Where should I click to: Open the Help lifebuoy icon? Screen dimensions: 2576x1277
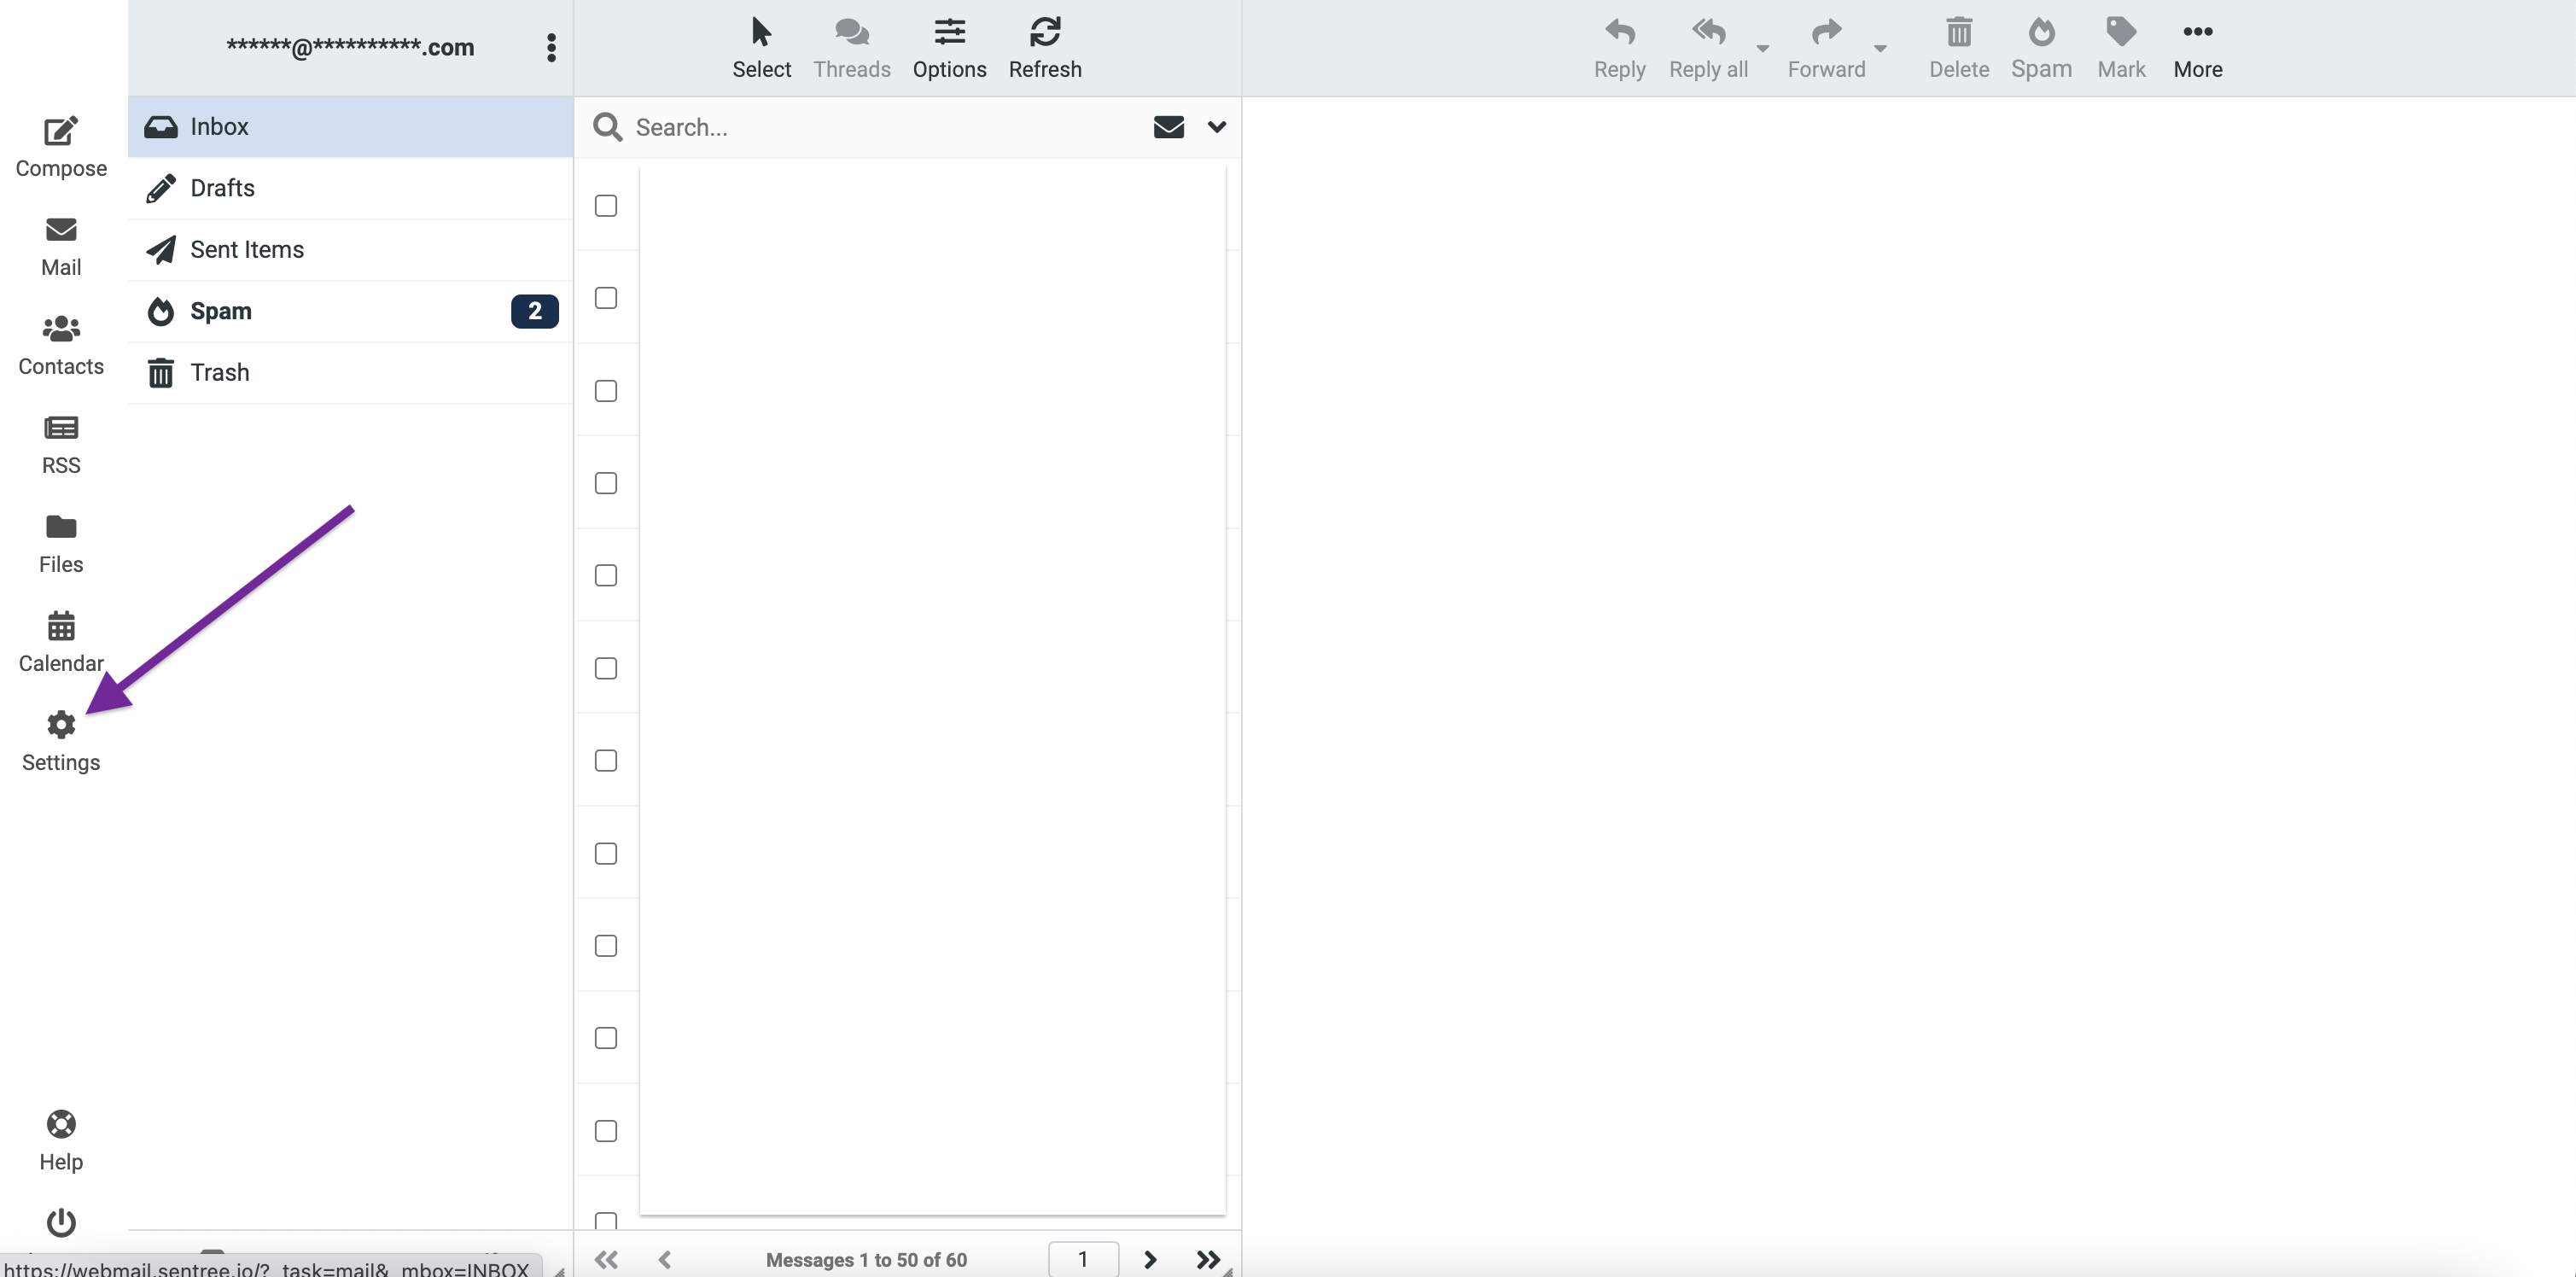pyautogui.click(x=61, y=1139)
